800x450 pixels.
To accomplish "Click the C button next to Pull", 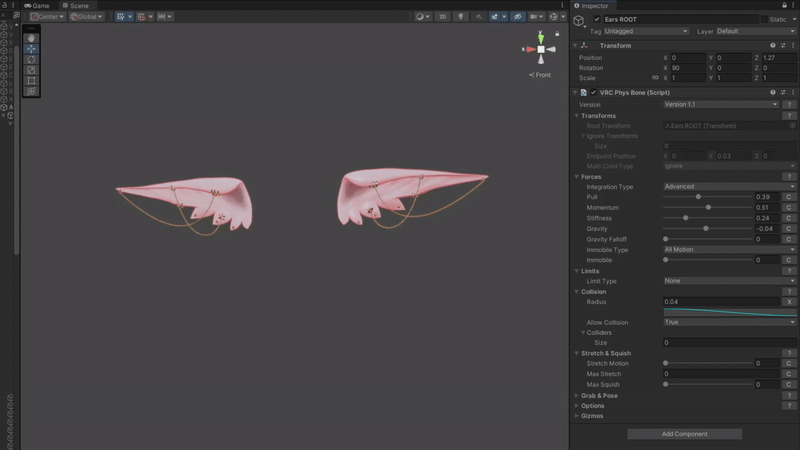I will (789, 197).
